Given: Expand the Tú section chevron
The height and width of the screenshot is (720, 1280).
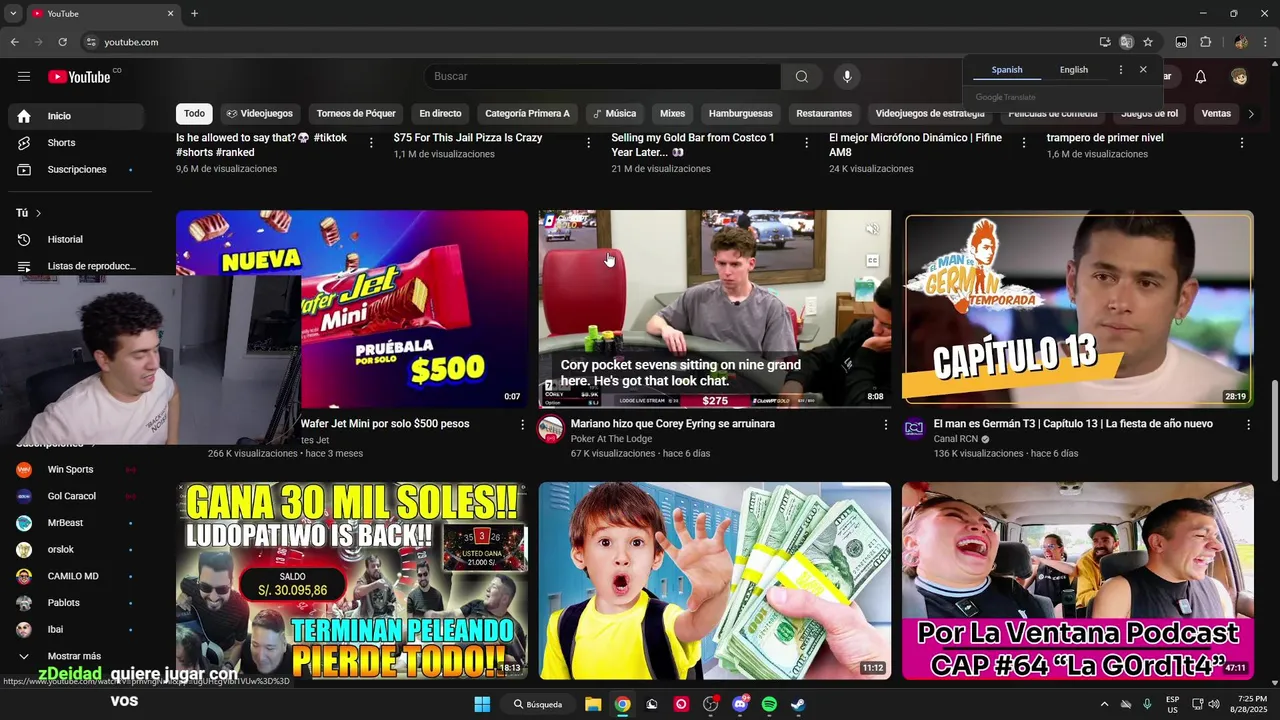Looking at the screenshot, I should [38, 213].
